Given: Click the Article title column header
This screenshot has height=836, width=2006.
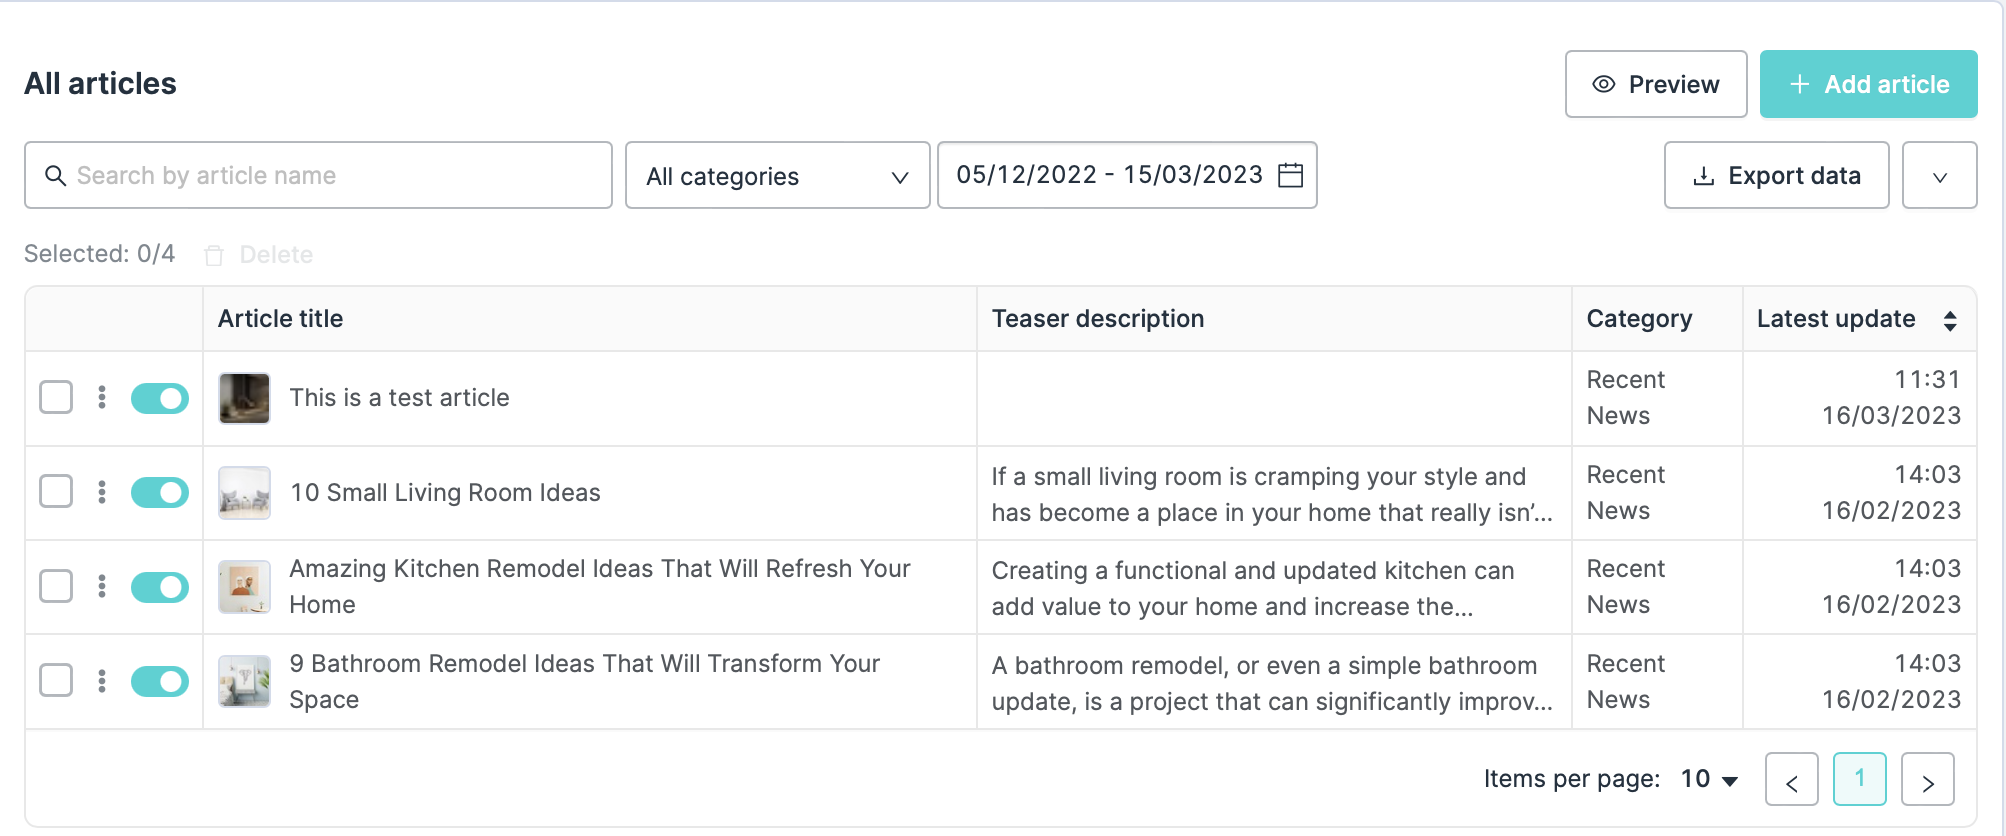Looking at the screenshot, I should tap(281, 319).
